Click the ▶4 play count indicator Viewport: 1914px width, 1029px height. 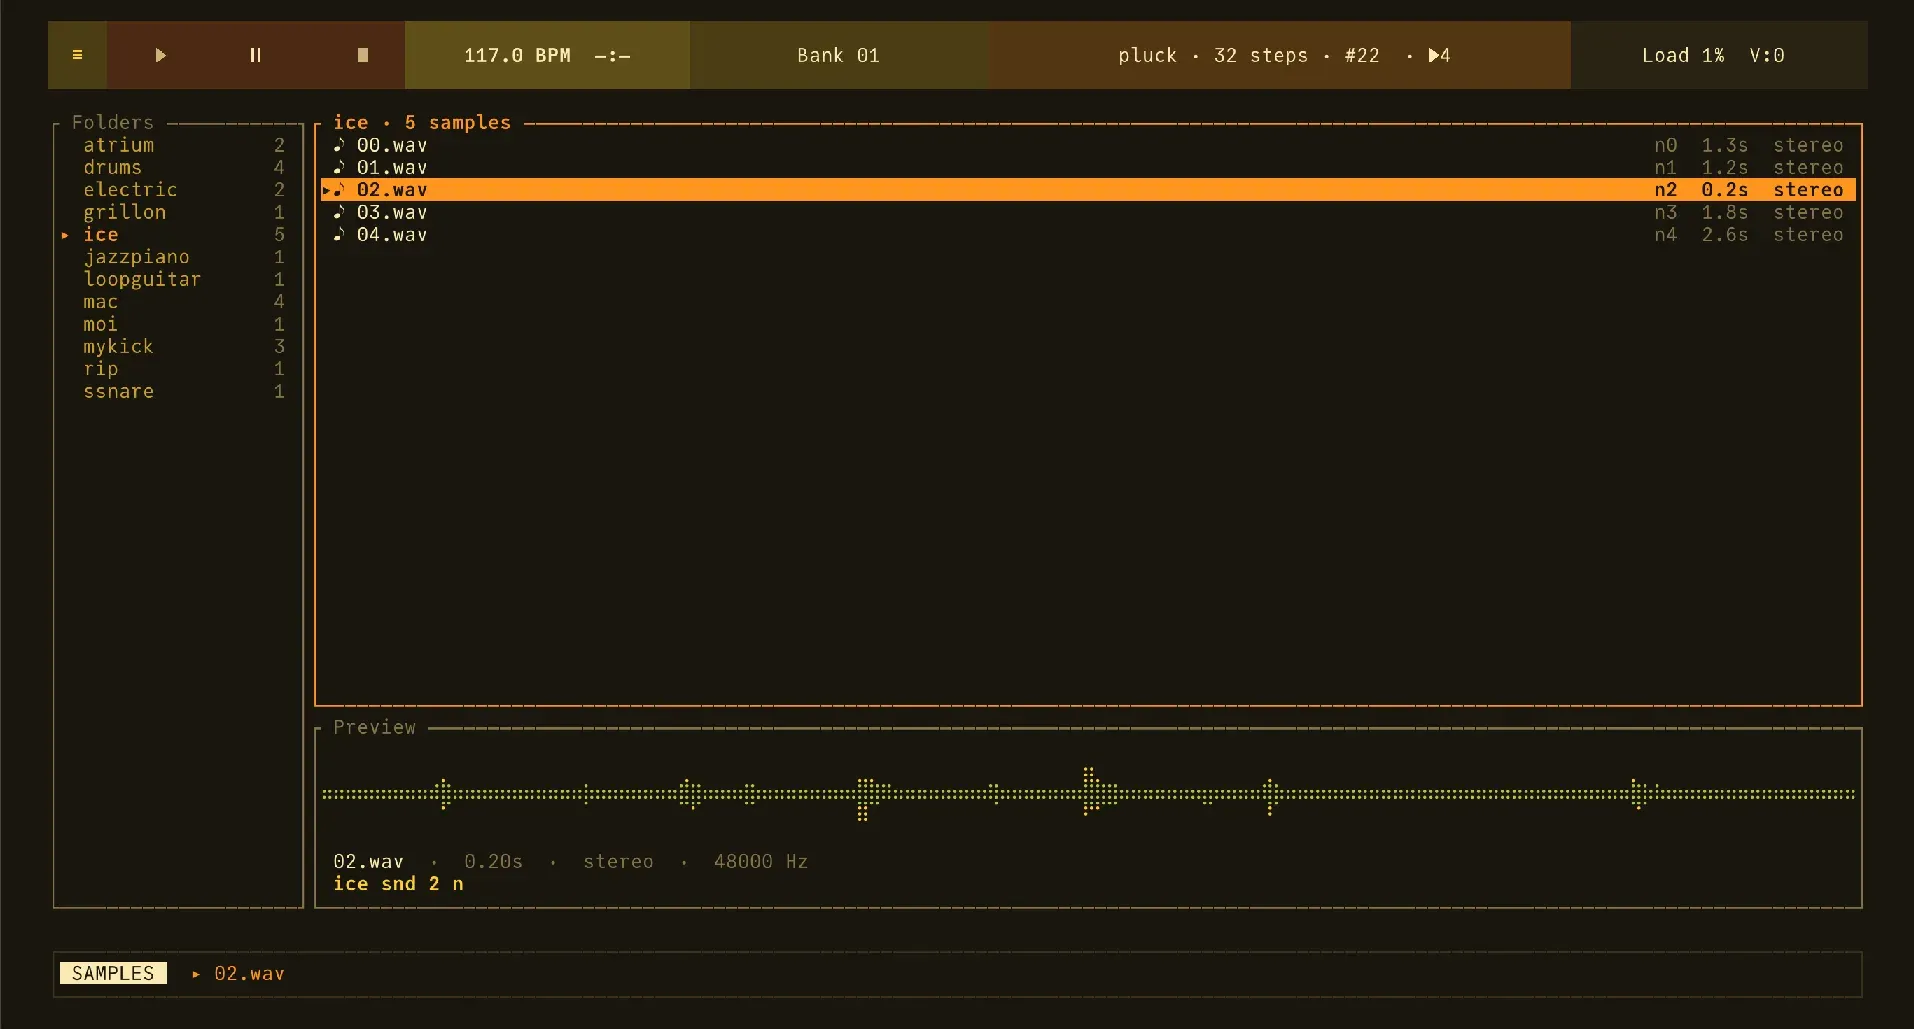tap(1439, 56)
